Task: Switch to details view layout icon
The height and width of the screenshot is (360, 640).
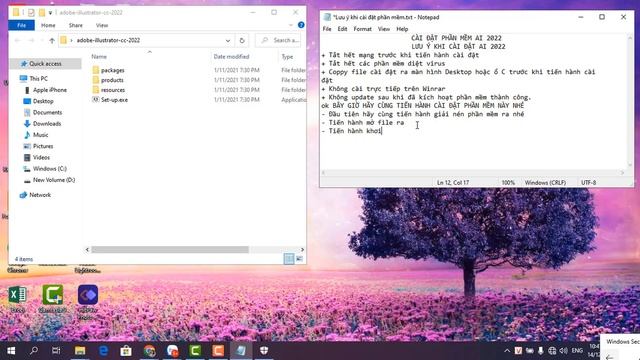Action: [x=289, y=259]
